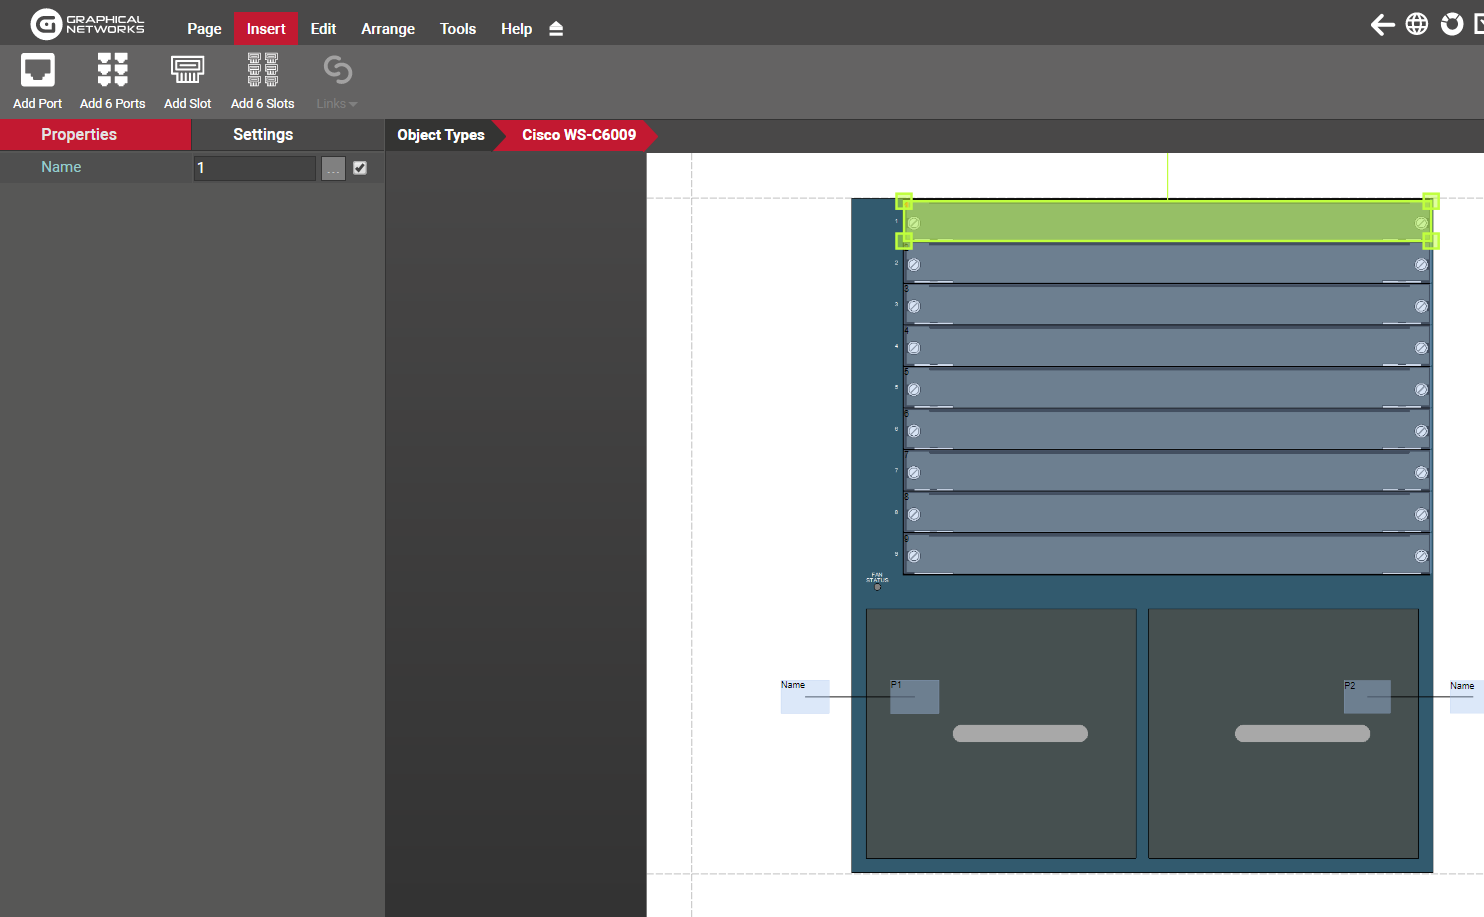The height and width of the screenshot is (917, 1484).
Task: Go to Object Types breadcrumb
Action: [440, 135]
